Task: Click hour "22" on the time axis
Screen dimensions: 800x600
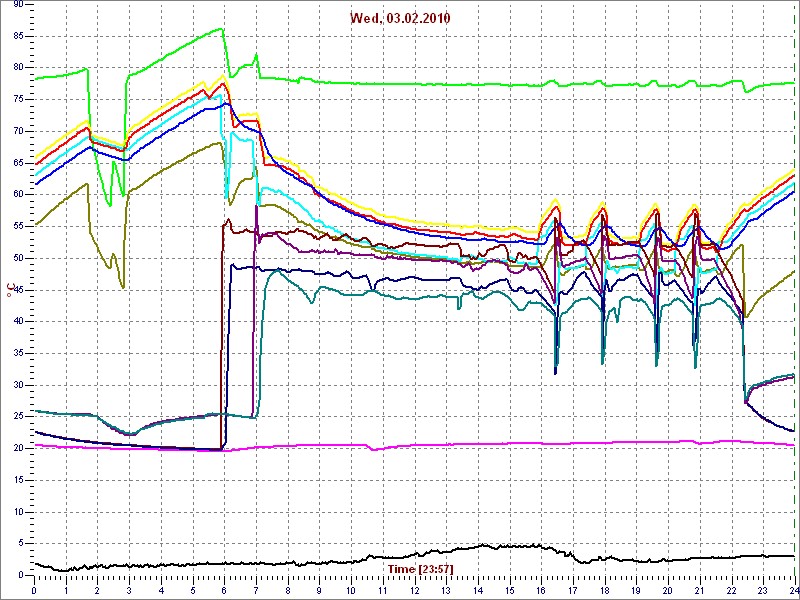Action: click(x=731, y=590)
